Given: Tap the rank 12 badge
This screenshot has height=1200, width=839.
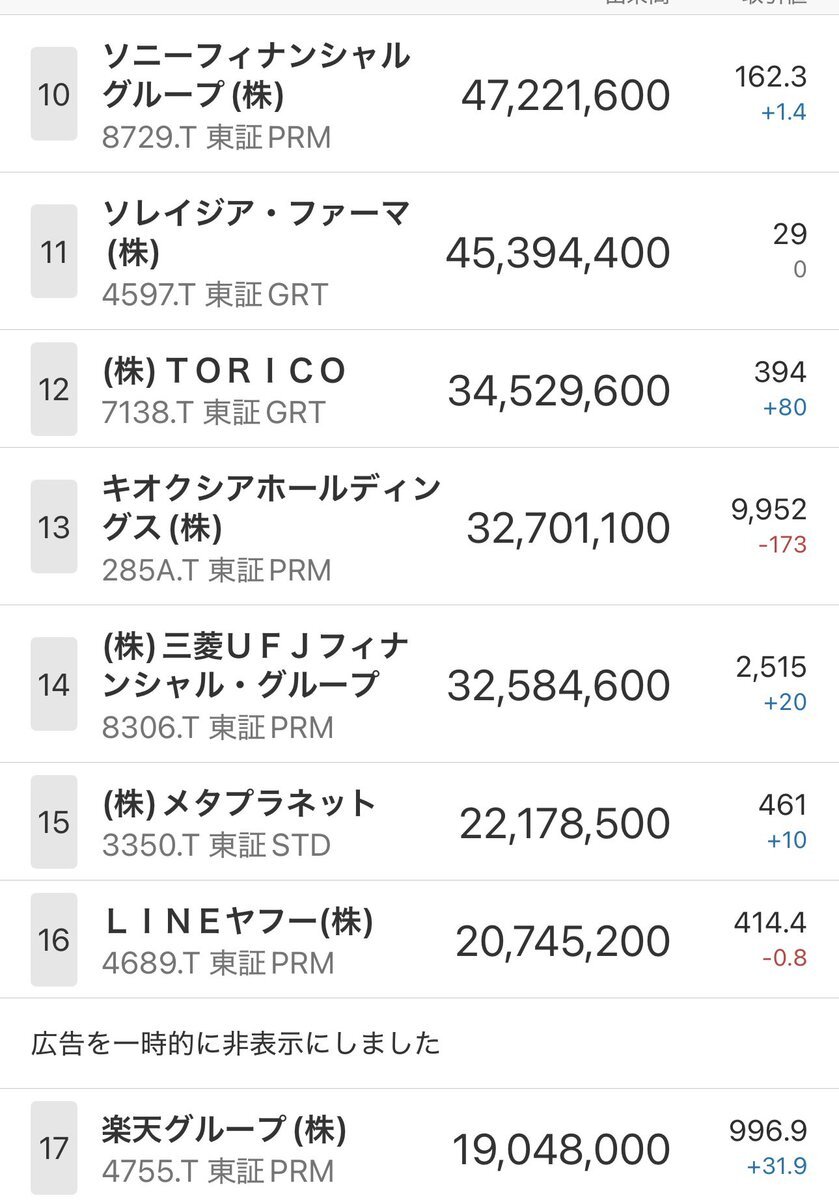Looking at the screenshot, I should point(54,389).
